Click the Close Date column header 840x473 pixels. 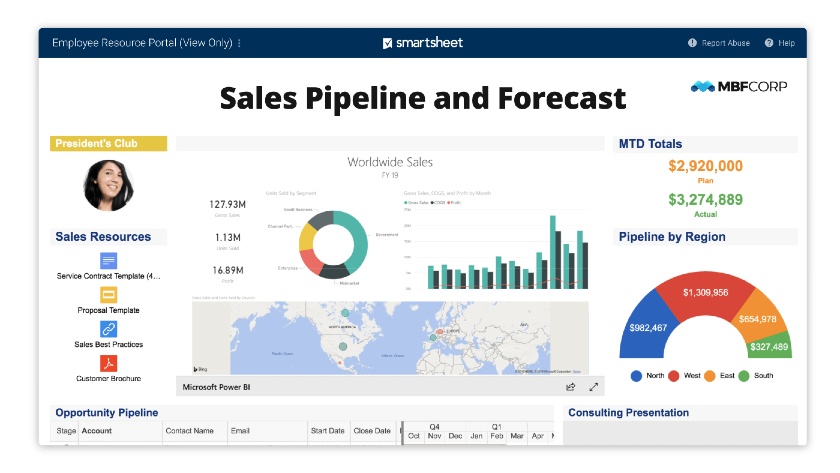[x=372, y=431]
